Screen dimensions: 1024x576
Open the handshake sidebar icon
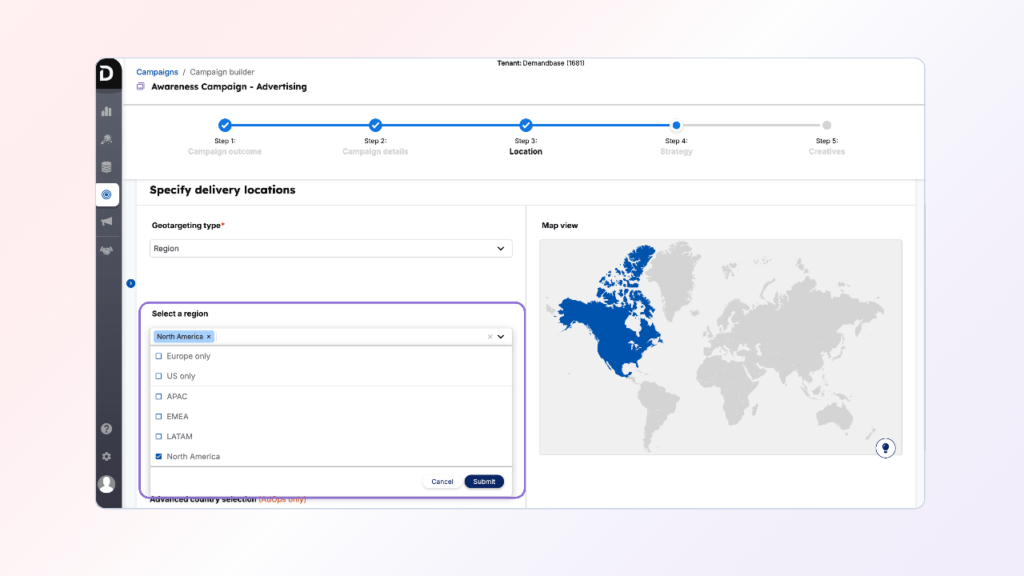click(107, 250)
